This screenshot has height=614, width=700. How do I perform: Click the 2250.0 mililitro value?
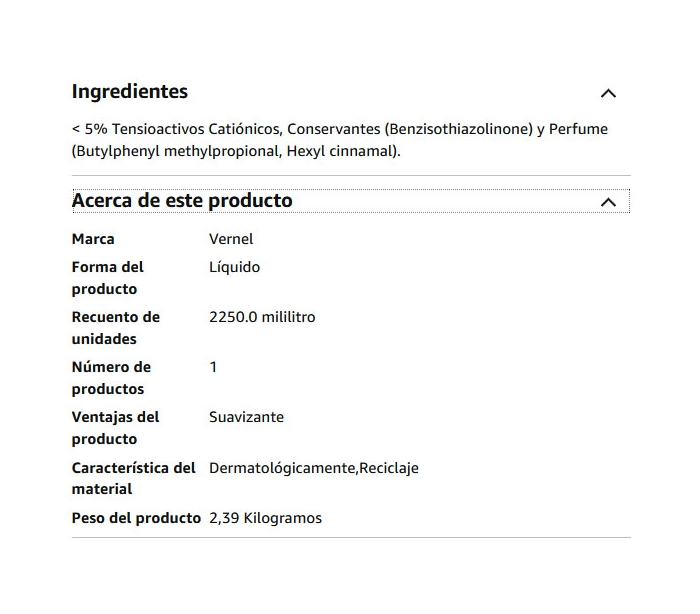262,317
